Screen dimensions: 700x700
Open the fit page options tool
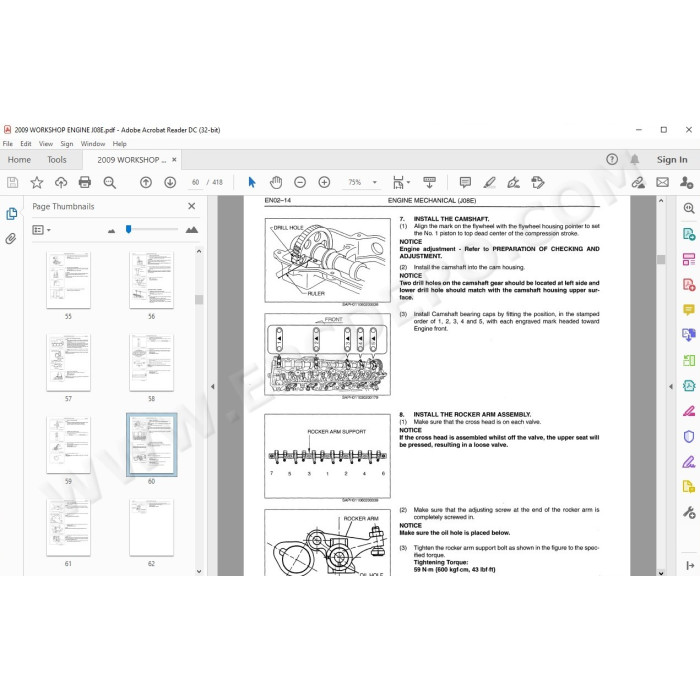point(400,182)
